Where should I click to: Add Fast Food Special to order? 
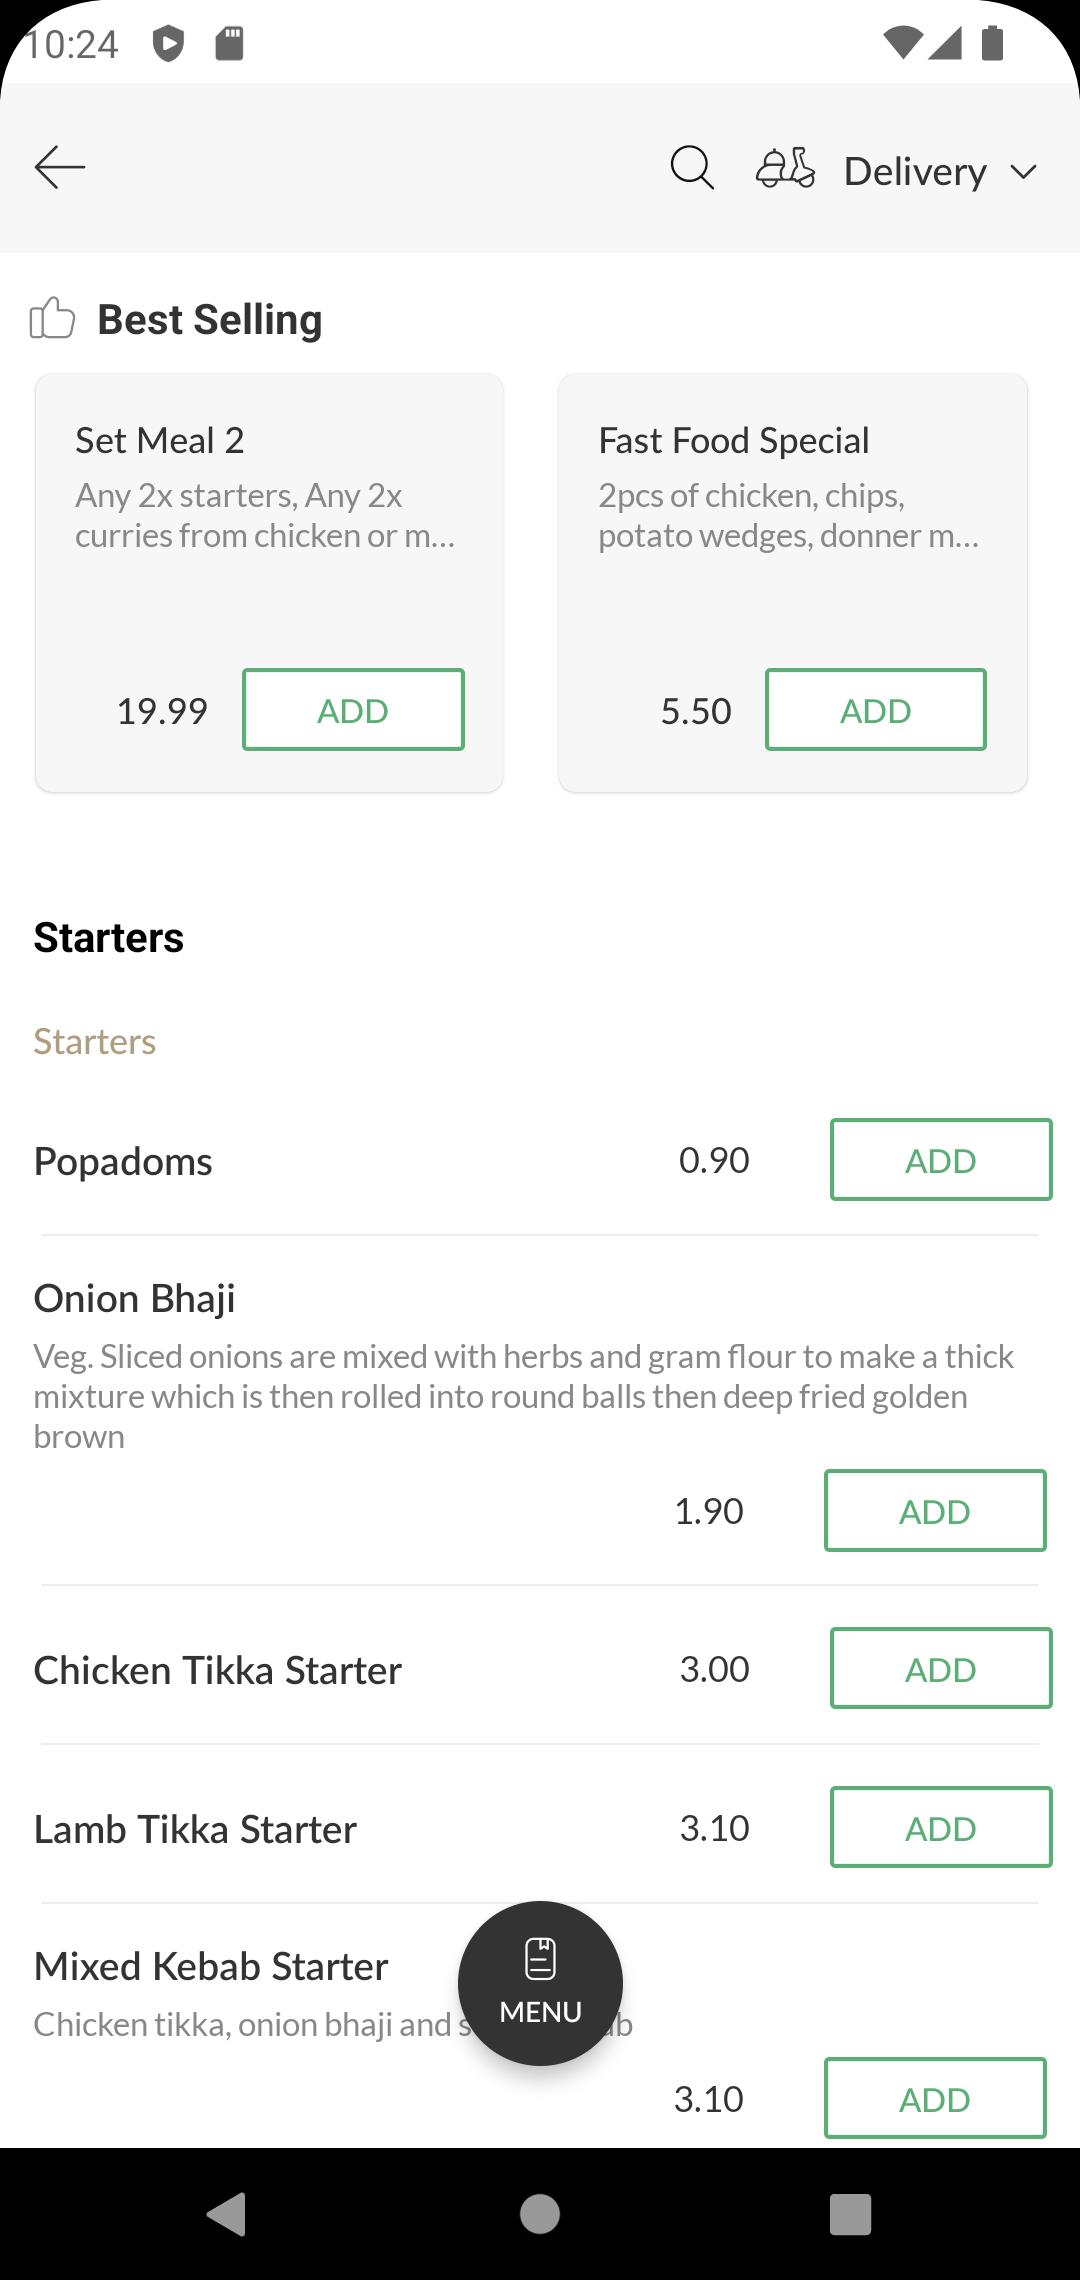point(876,709)
